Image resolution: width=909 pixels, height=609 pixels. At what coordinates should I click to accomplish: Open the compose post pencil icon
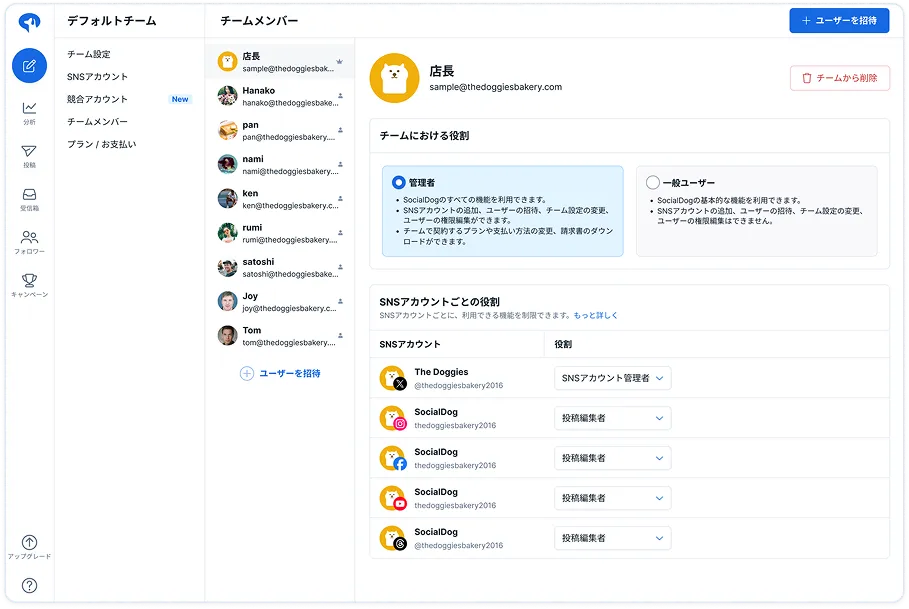pyautogui.click(x=29, y=66)
